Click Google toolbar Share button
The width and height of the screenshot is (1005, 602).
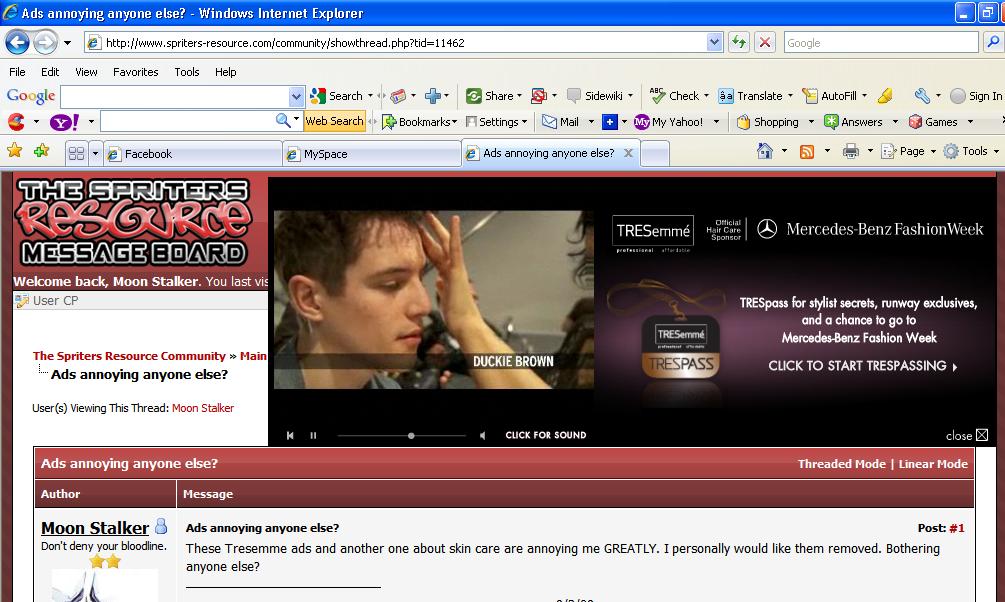[494, 96]
